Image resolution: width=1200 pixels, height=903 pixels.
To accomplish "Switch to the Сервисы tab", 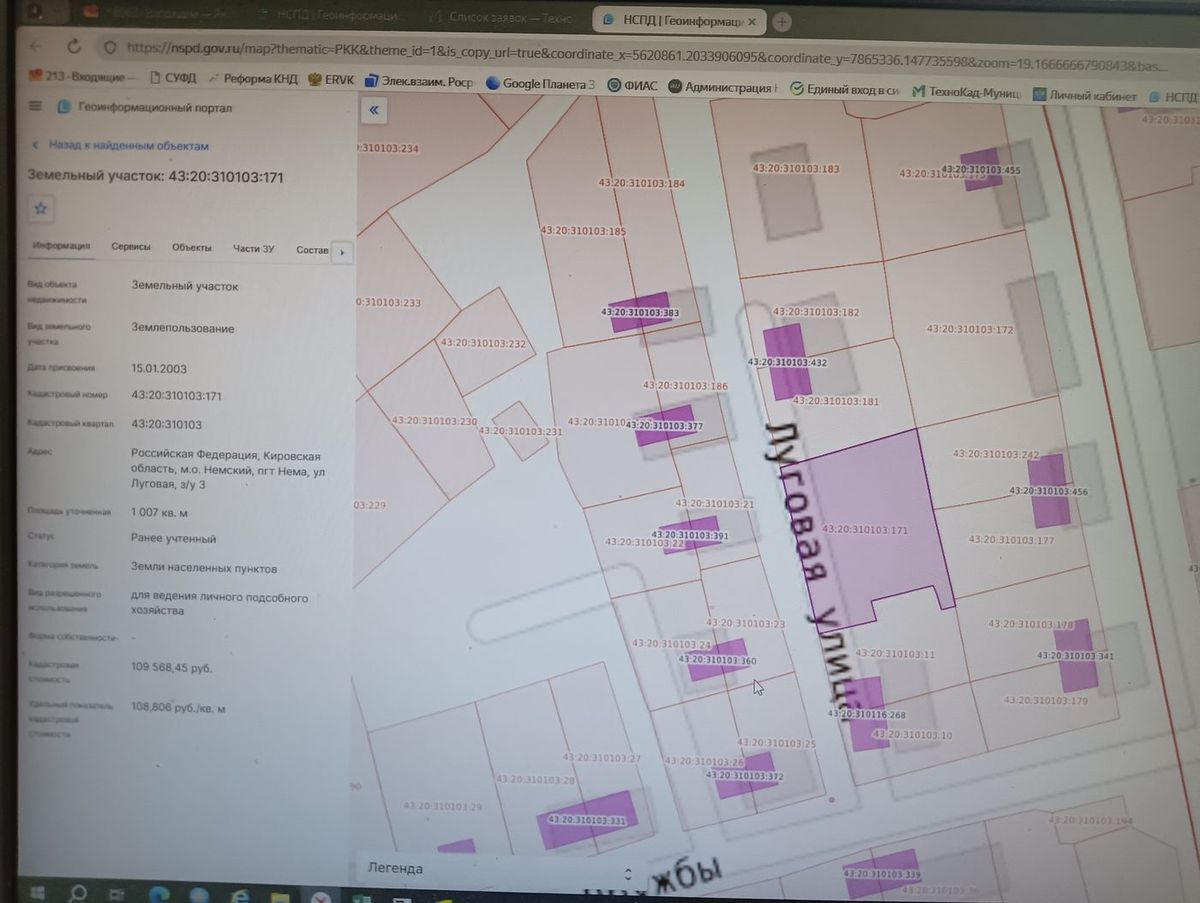I will point(131,247).
